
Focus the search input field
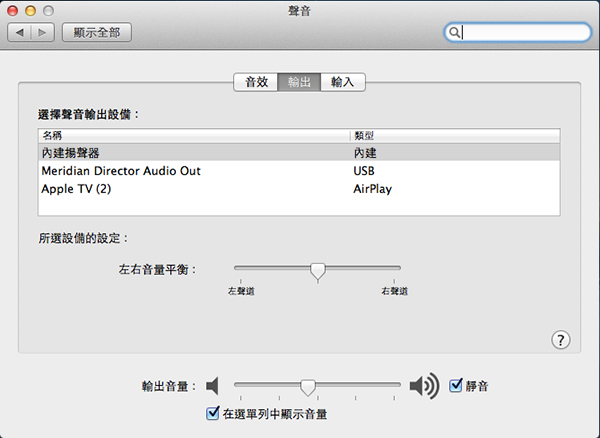[518, 33]
